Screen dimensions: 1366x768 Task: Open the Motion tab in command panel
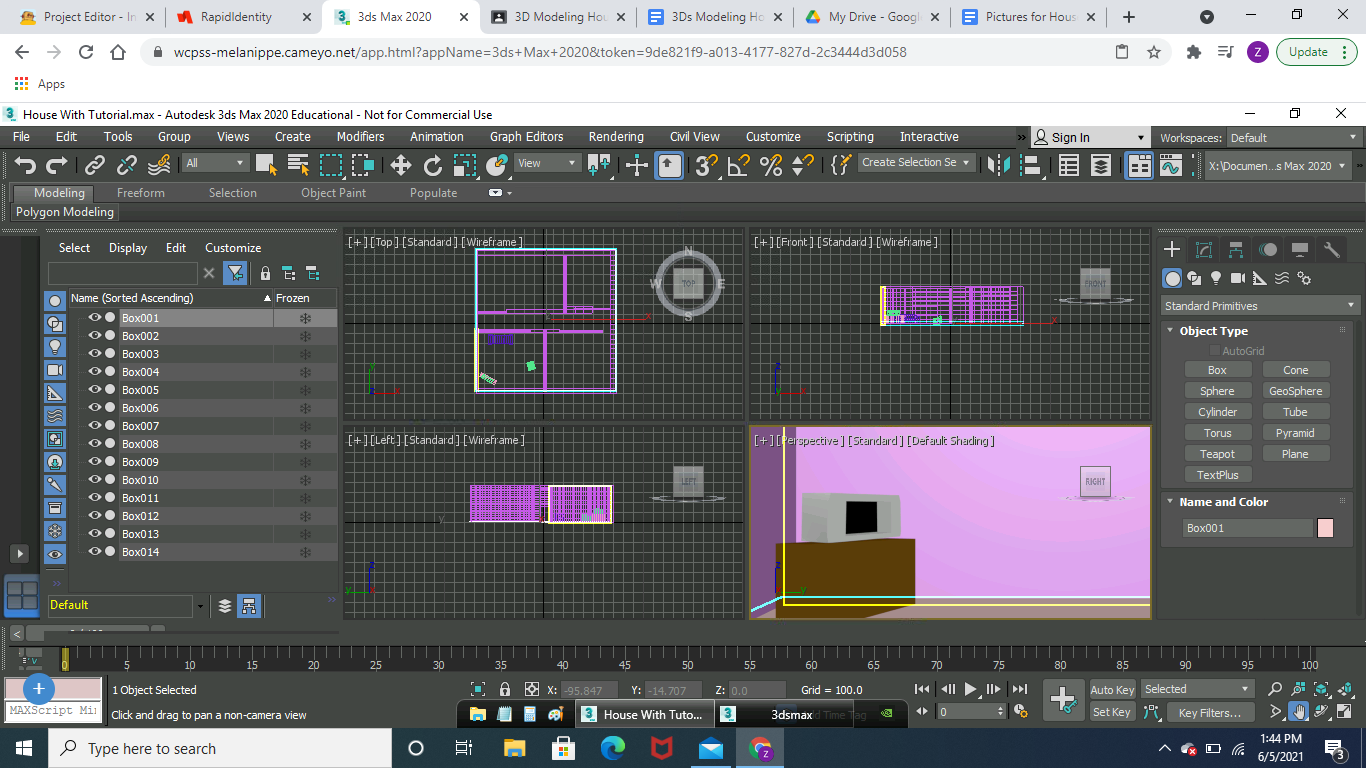click(1268, 249)
